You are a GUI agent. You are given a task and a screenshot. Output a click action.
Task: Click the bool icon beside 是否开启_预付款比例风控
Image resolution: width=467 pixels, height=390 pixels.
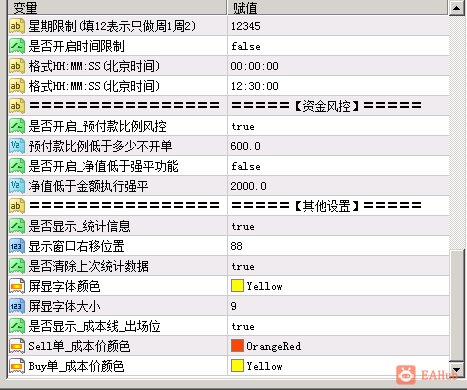(x=17, y=126)
